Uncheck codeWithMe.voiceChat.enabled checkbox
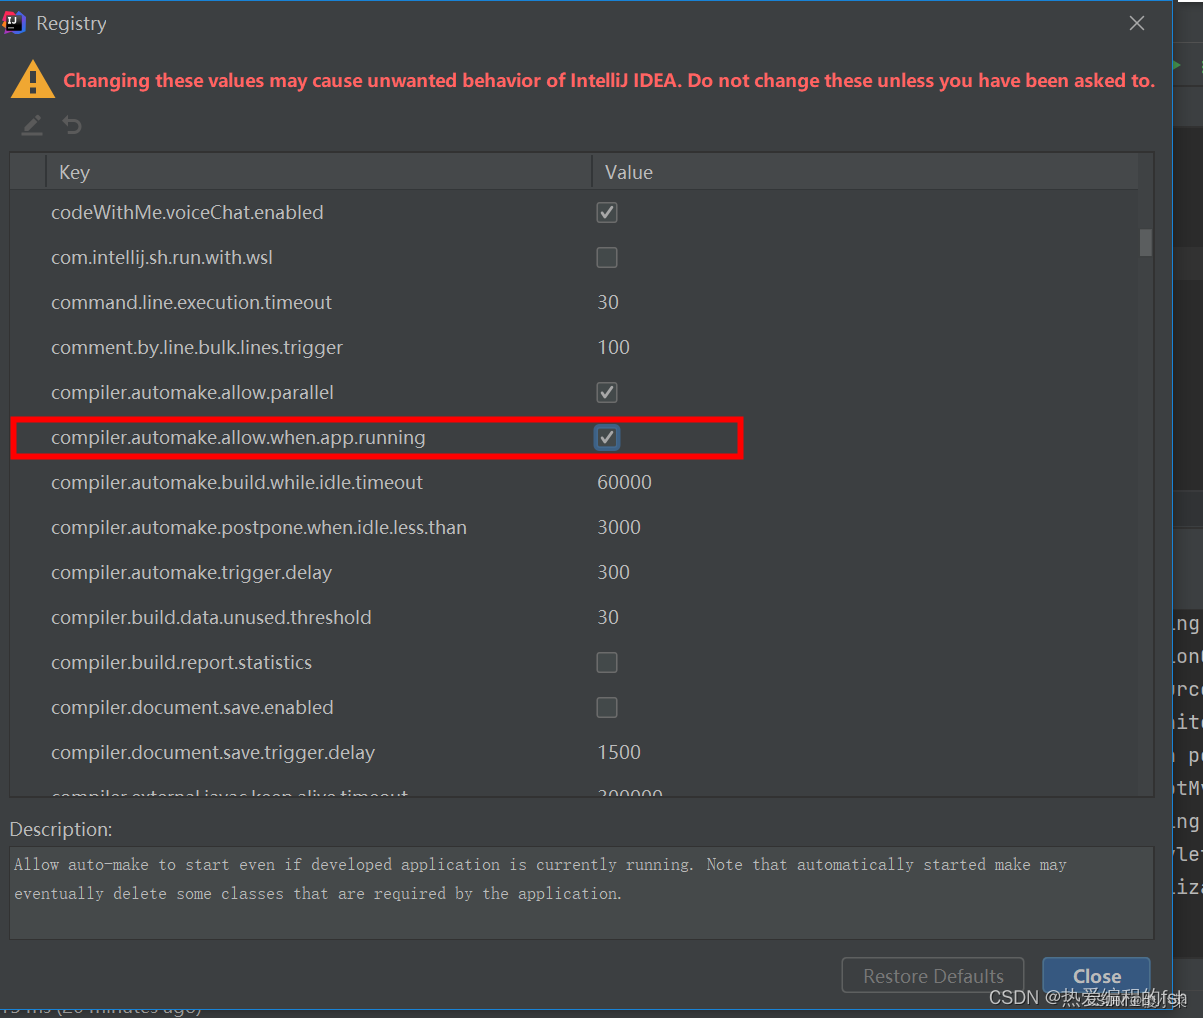The image size is (1203, 1018). [607, 212]
